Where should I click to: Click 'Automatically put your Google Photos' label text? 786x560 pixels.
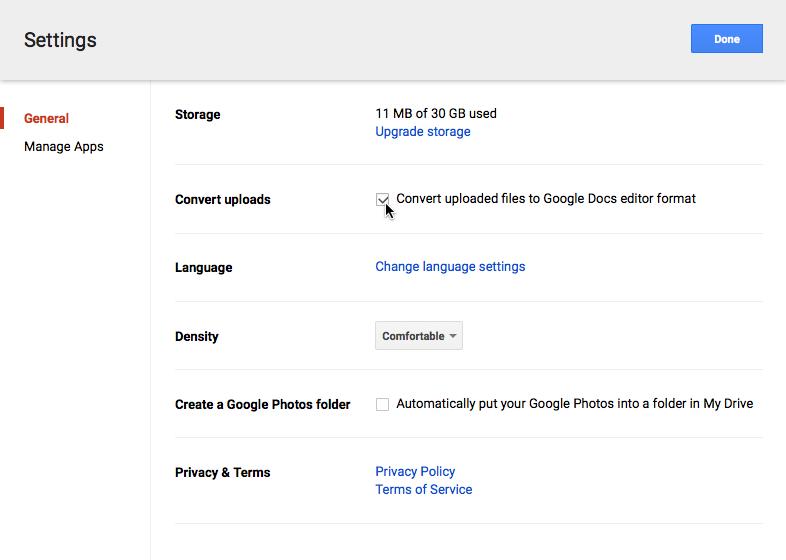click(574, 404)
